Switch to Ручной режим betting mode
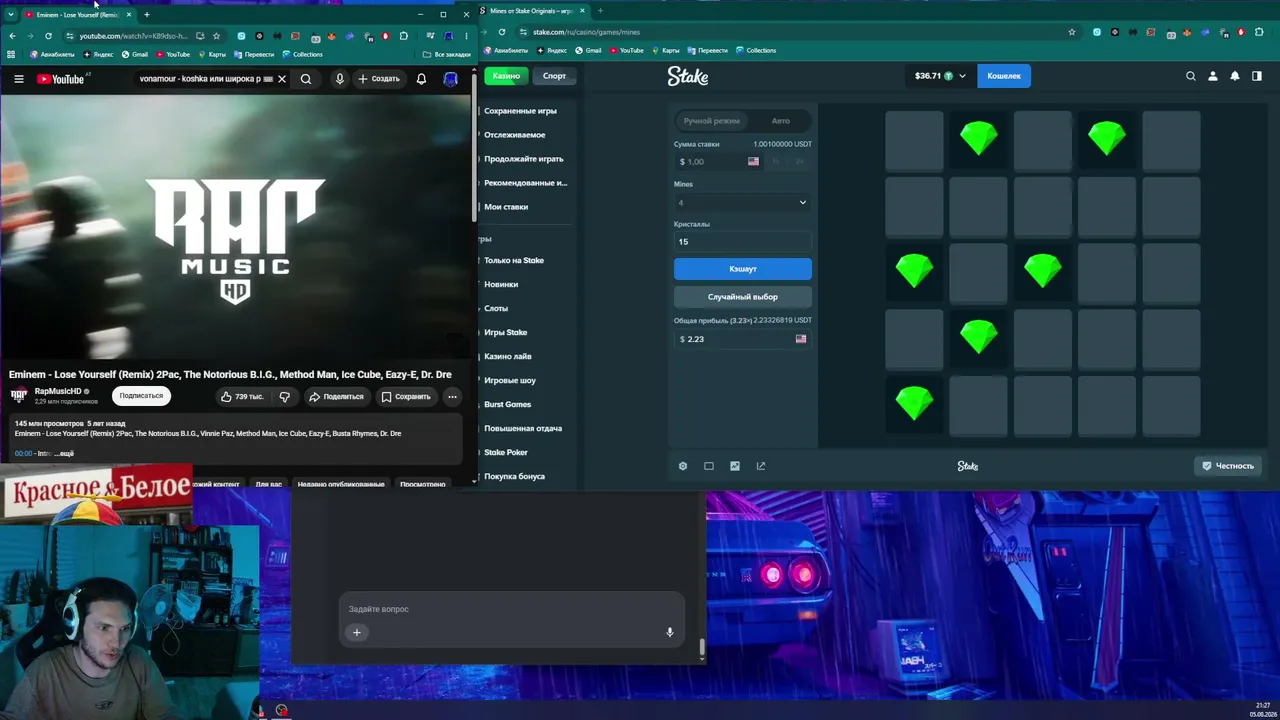The image size is (1280, 720). 711,121
